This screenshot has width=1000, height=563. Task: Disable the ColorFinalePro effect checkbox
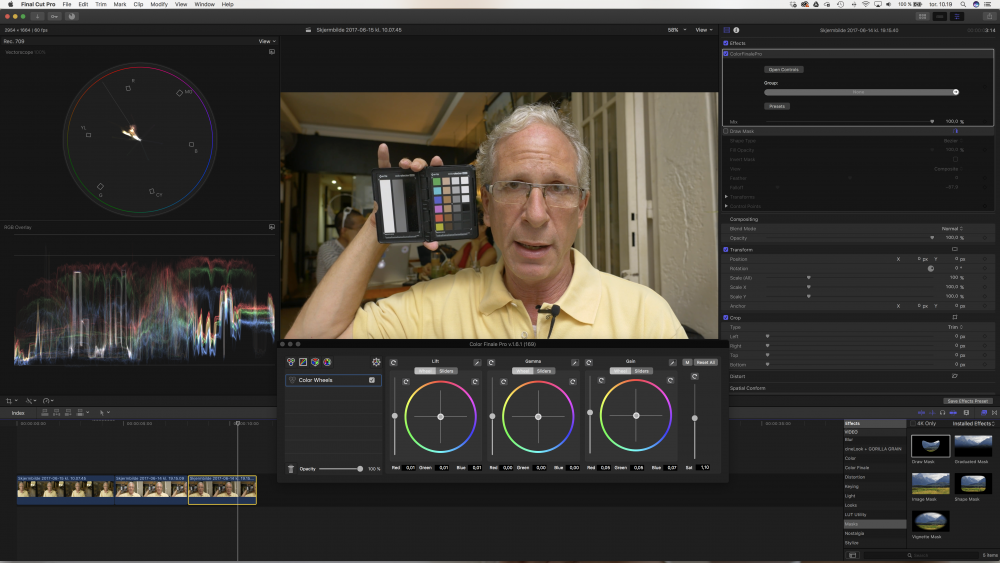[x=726, y=53]
